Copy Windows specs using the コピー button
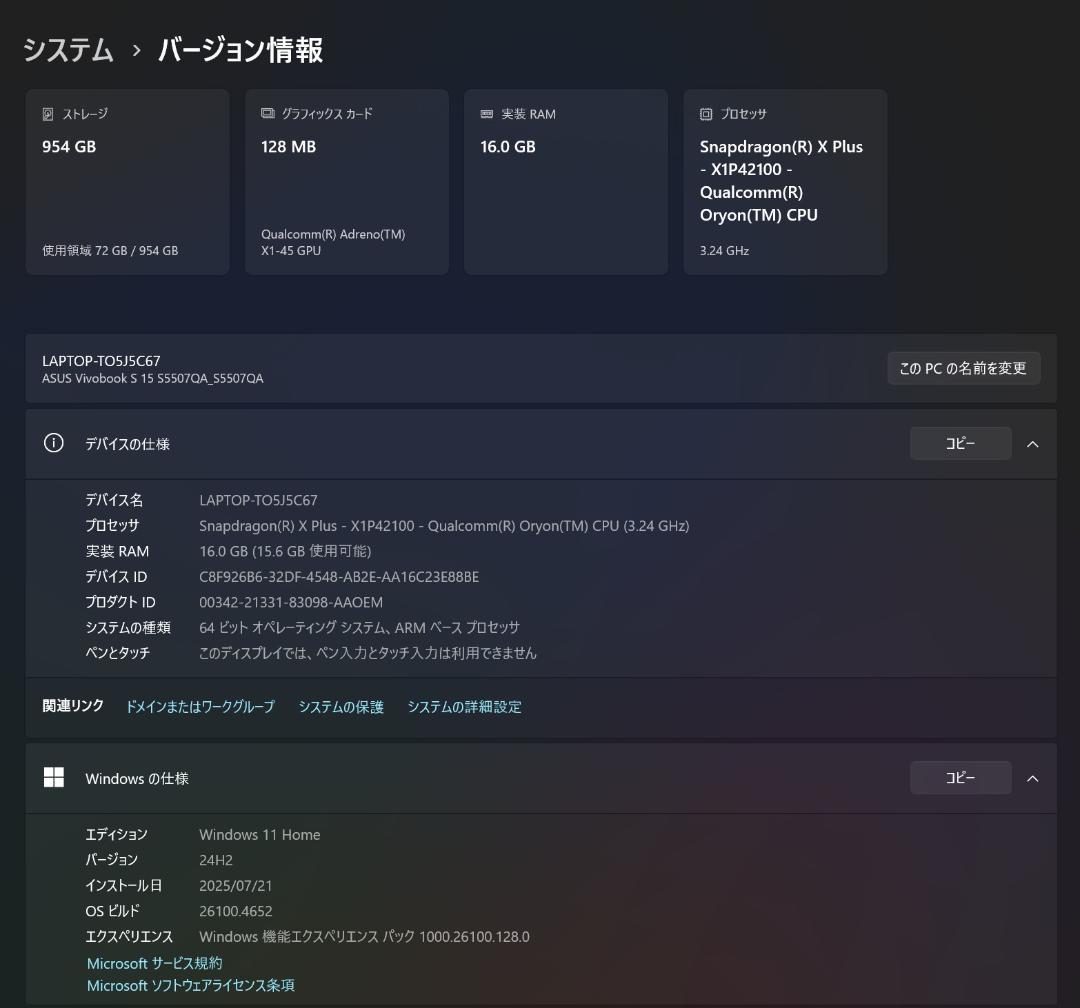Screen dimensions: 1080x1008 point(960,777)
